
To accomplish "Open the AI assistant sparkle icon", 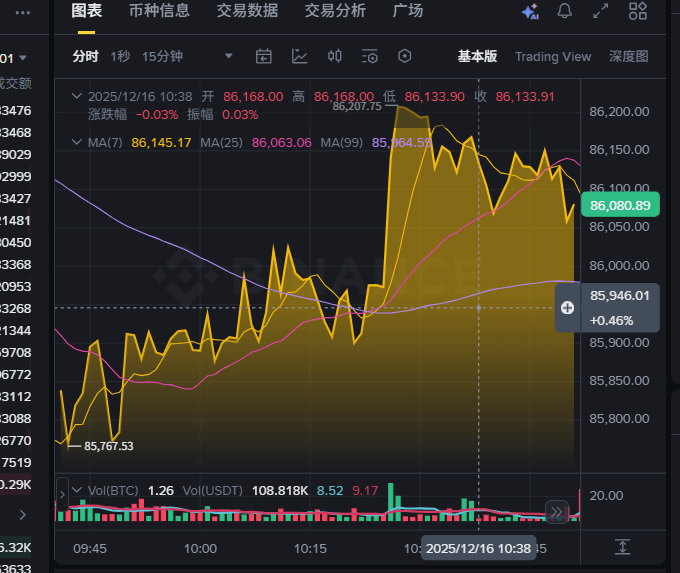I will coord(530,11).
